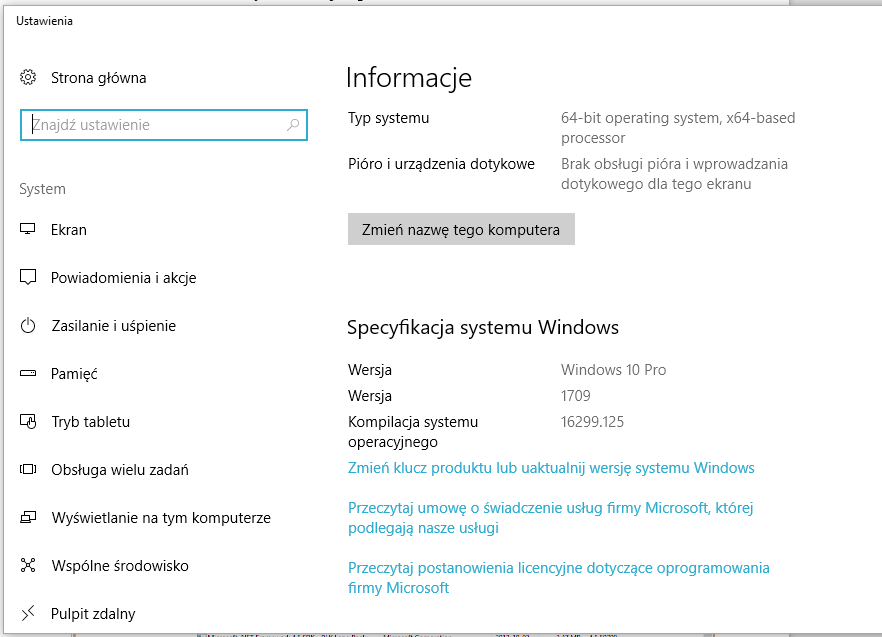Click the Ekran monitor icon
The image size is (882, 637).
click(x=29, y=230)
